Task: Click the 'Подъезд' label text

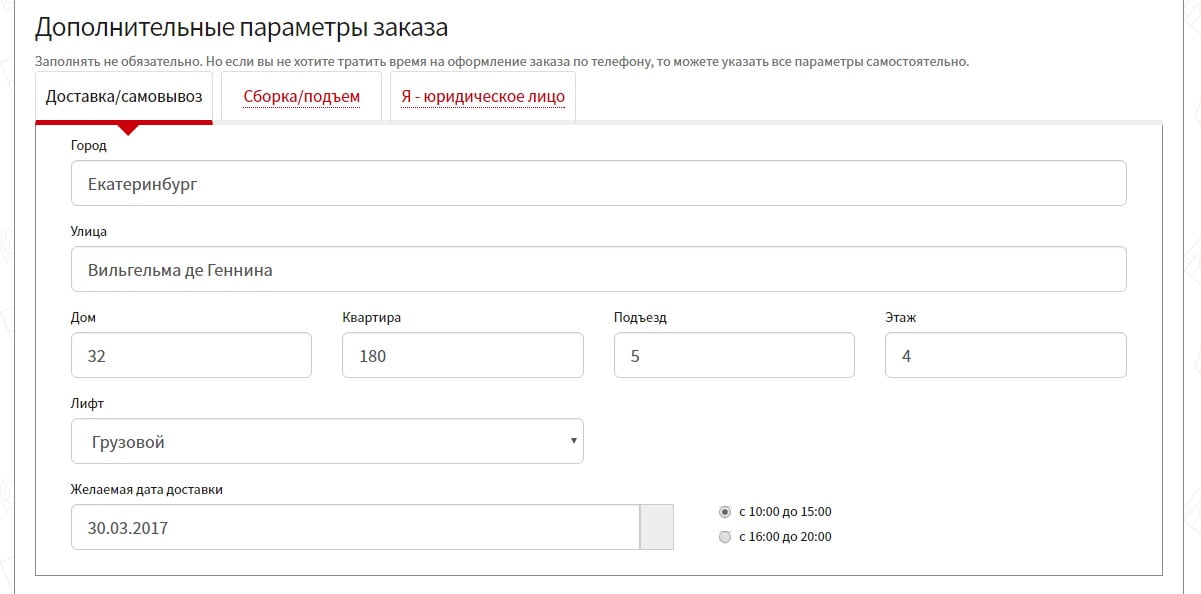Action: [640, 318]
